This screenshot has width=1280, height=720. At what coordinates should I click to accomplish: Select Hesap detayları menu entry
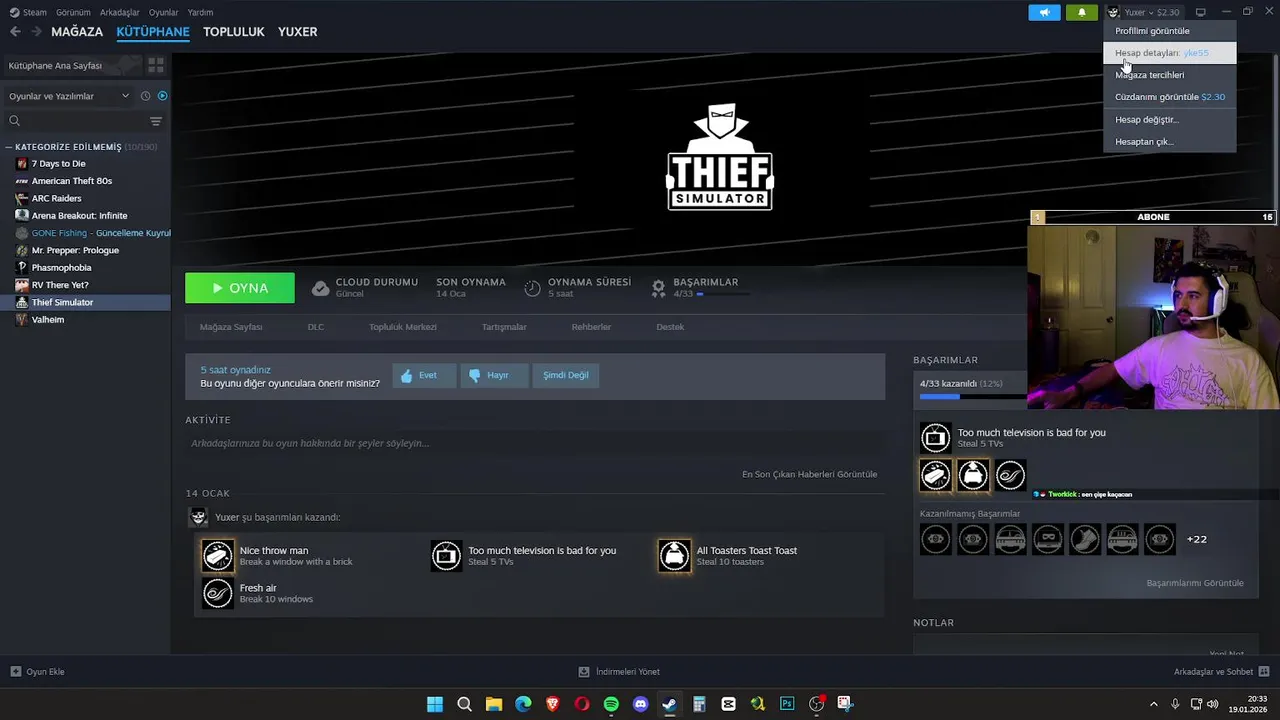tap(1169, 53)
